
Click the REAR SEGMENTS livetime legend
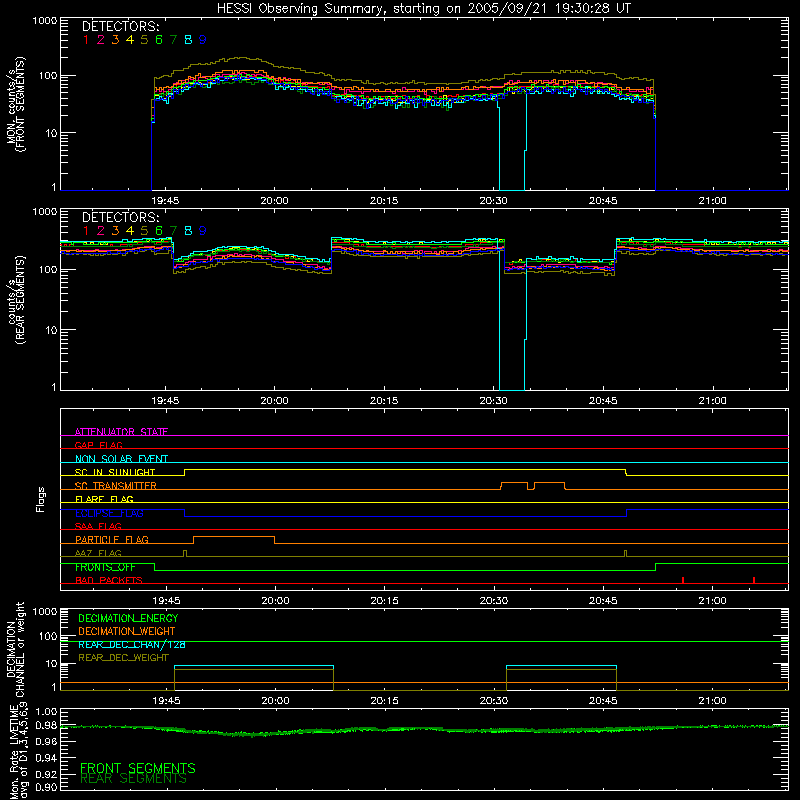tap(133, 779)
